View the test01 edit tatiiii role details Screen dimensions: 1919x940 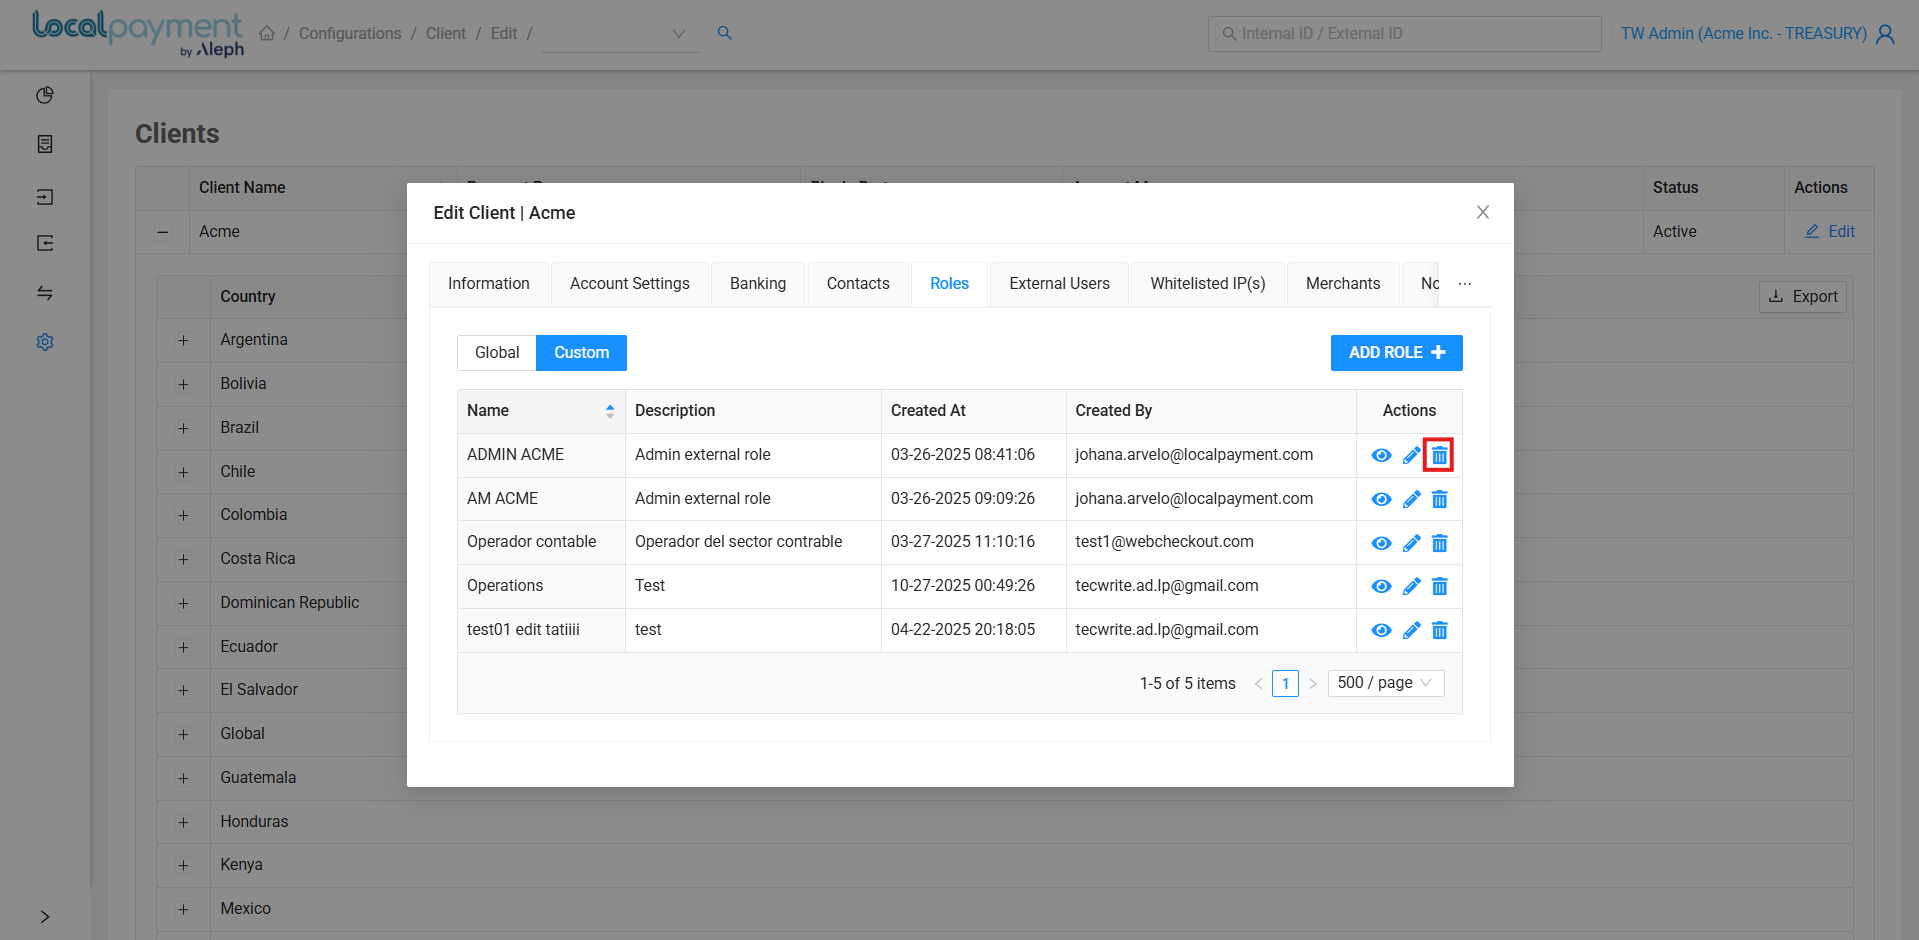[1381, 631]
